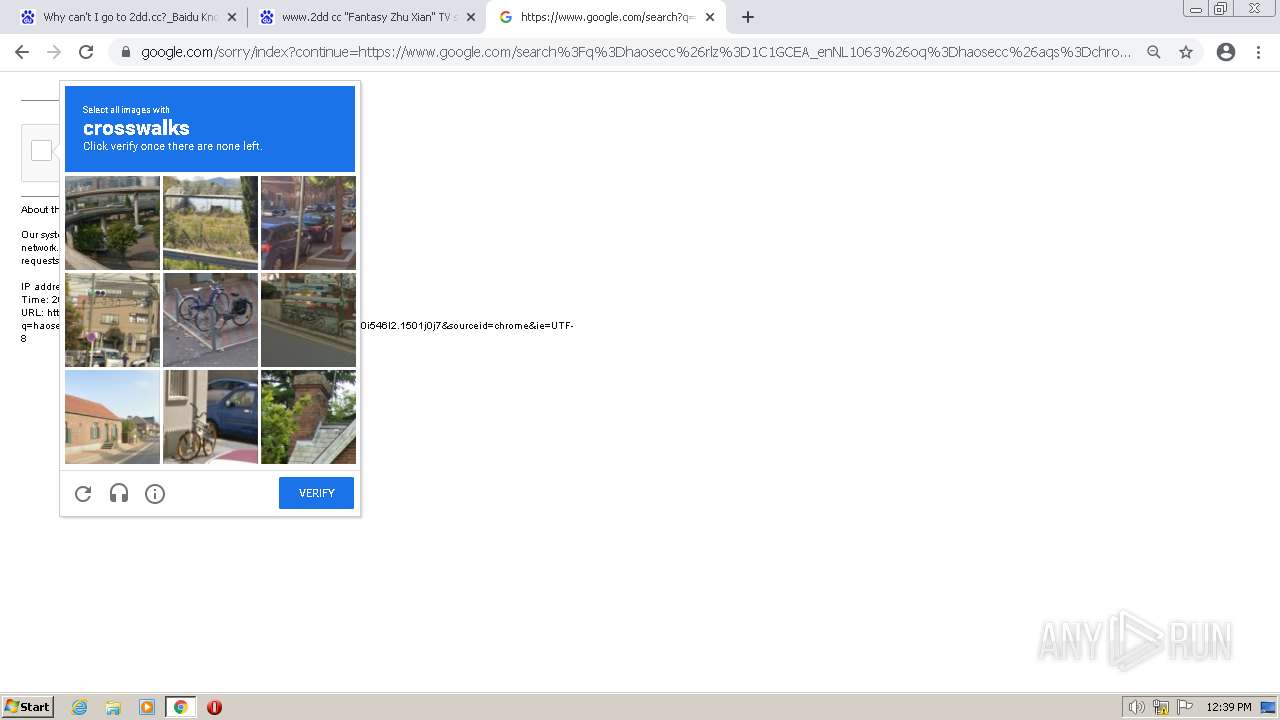Screen dimensions: 1280x720
Task: Close the Google search tab
Action: click(710, 17)
